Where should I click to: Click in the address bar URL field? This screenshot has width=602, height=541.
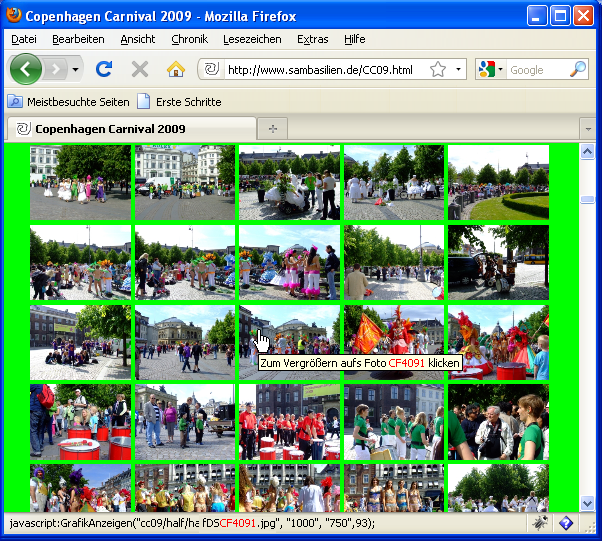320,70
